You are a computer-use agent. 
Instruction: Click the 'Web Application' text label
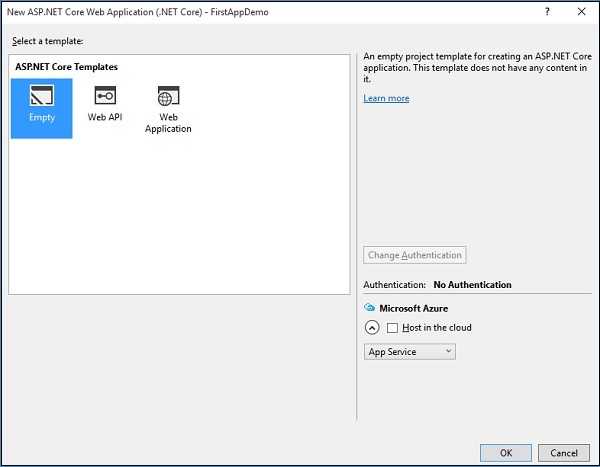[x=168, y=123]
